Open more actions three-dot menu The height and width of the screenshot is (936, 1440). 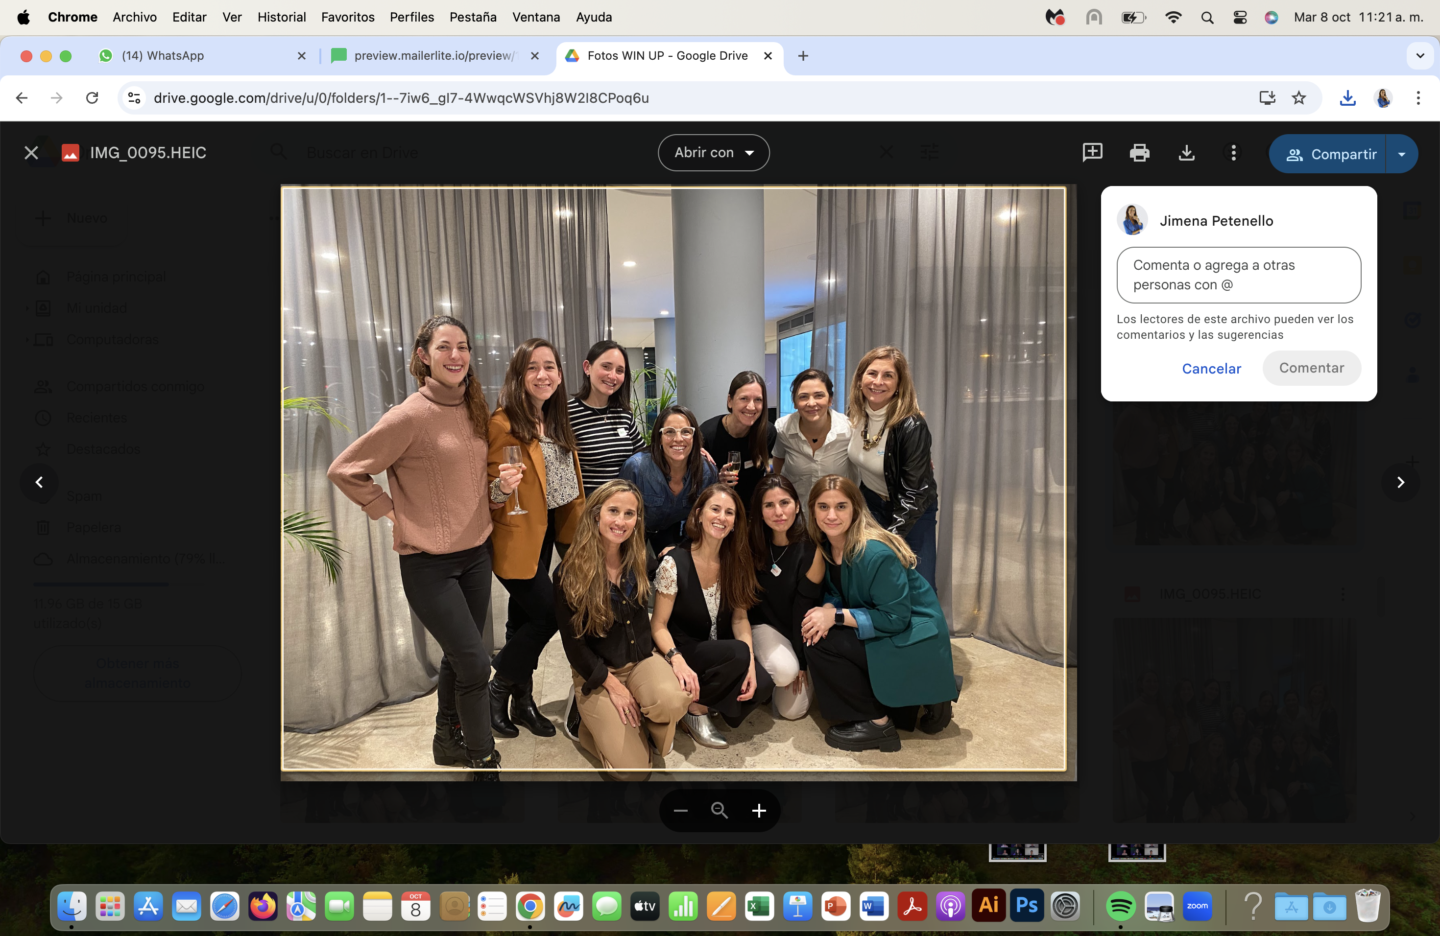pos(1233,153)
